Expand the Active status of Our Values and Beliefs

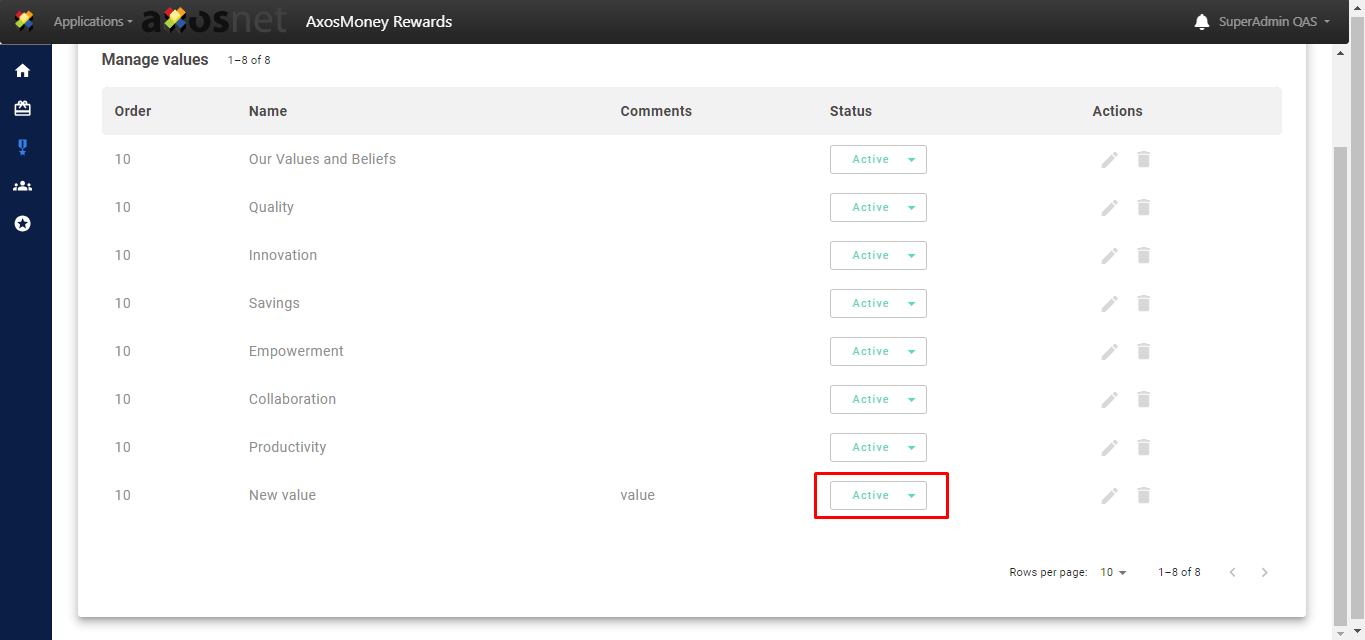click(x=878, y=160)
